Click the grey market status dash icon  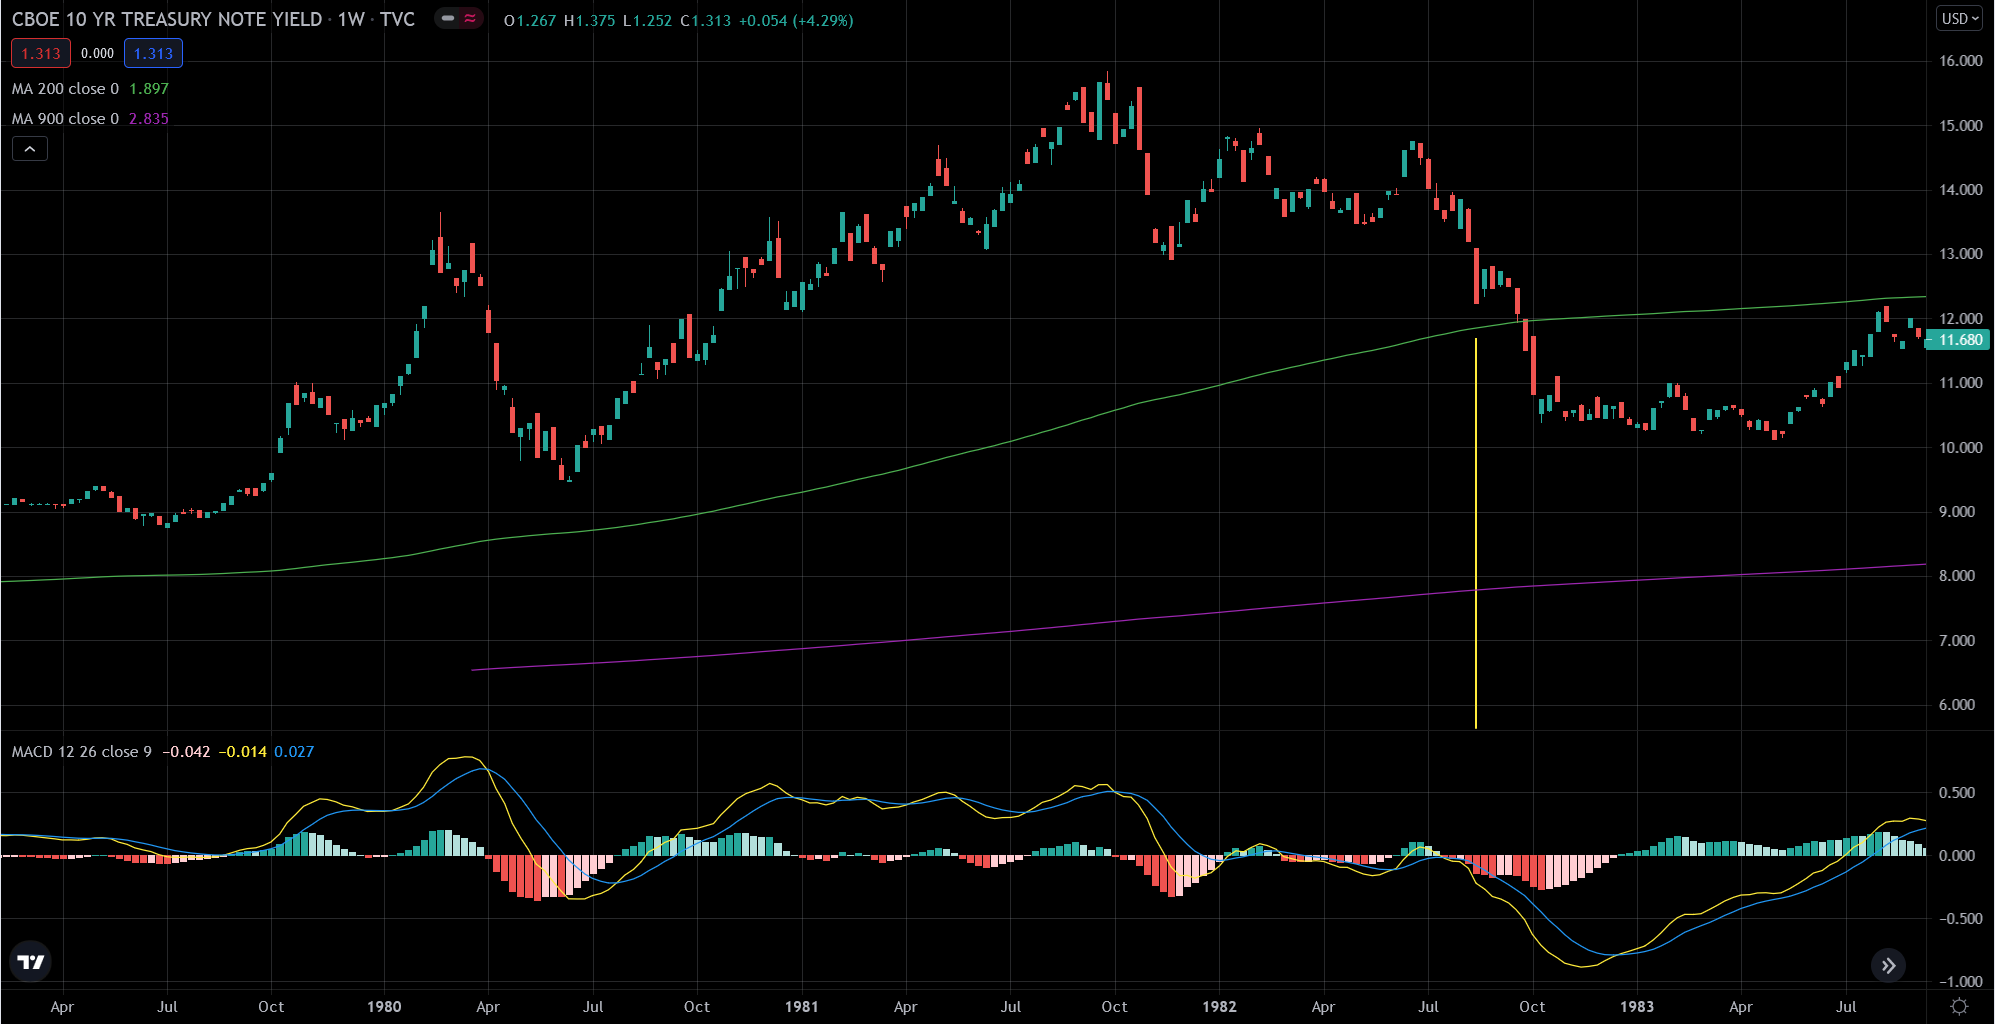[448, 19]
